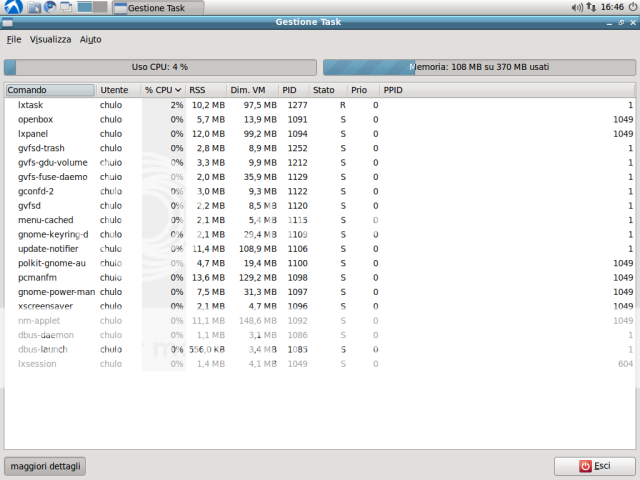Click the Esci button
The image size is (640, 480).
(x=595, y=466)
